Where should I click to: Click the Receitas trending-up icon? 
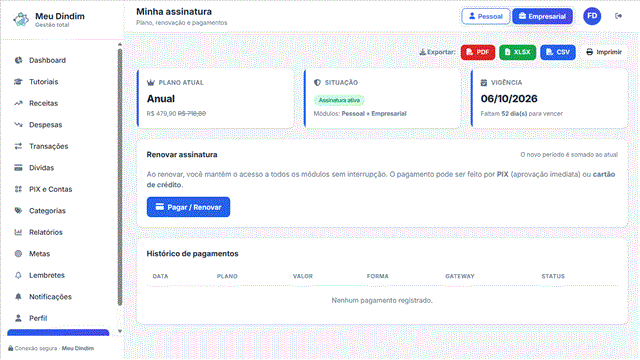[18, 103]
